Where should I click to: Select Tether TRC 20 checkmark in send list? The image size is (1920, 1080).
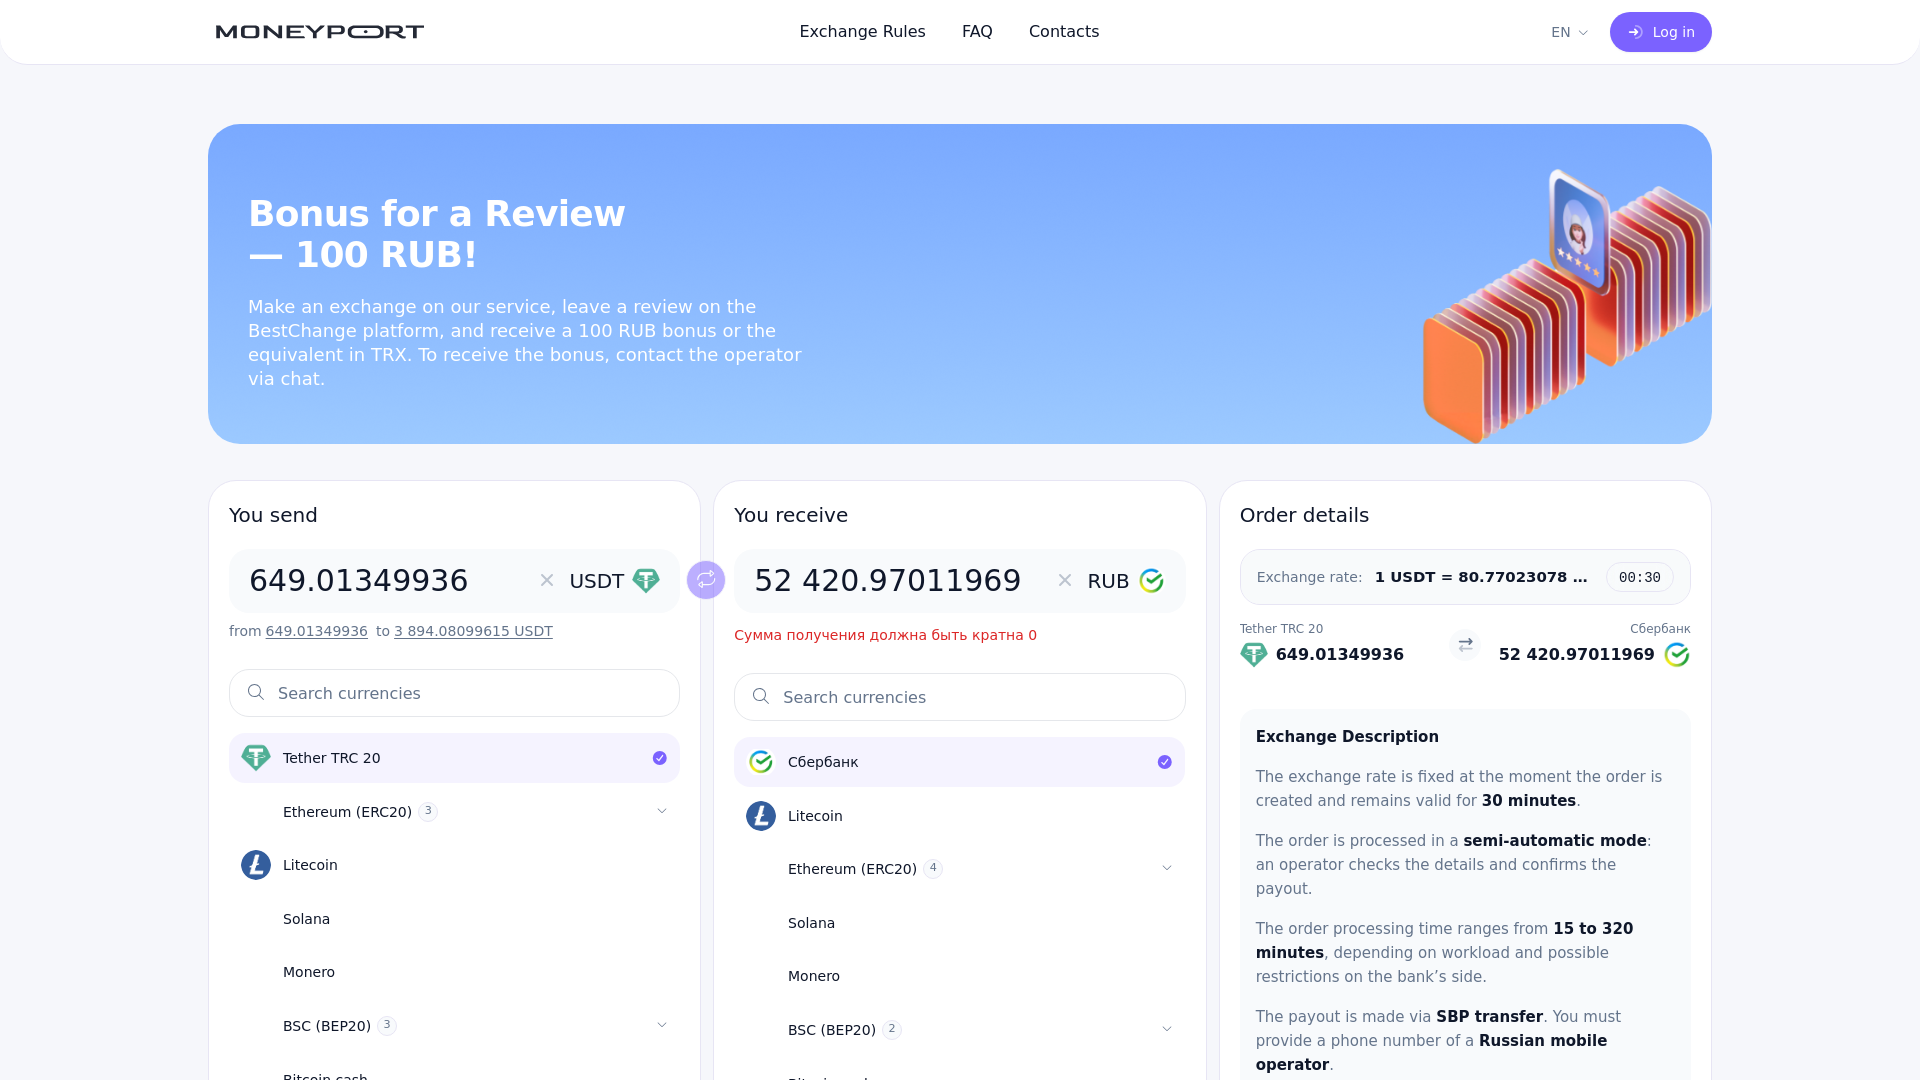tap(660, 758)
